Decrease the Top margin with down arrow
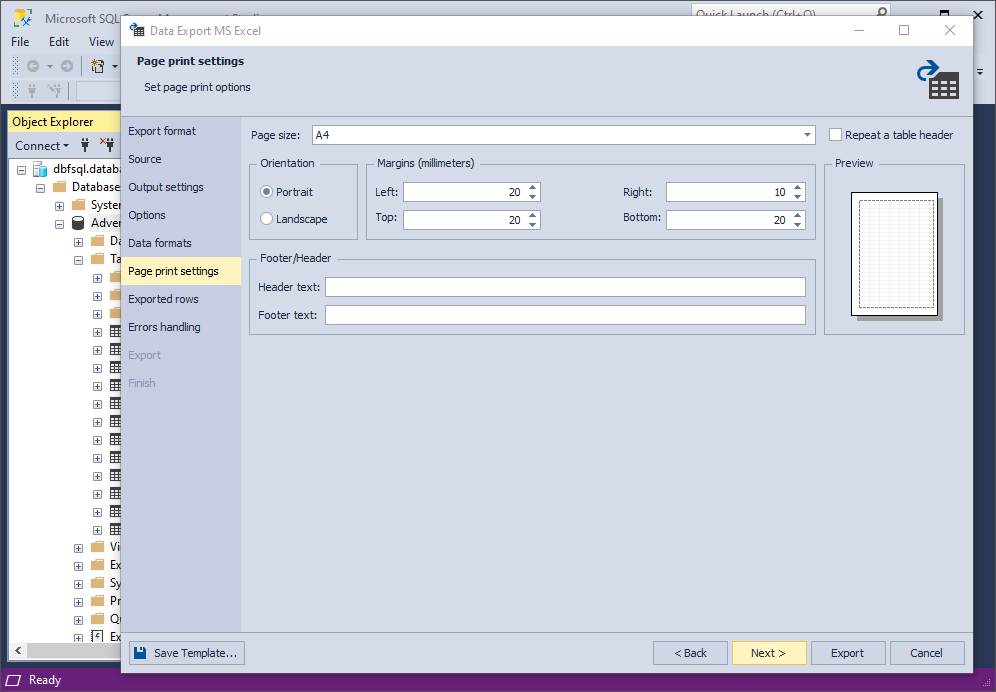The width and height of the screenshot is (996, 692). (x=532, y=224)
